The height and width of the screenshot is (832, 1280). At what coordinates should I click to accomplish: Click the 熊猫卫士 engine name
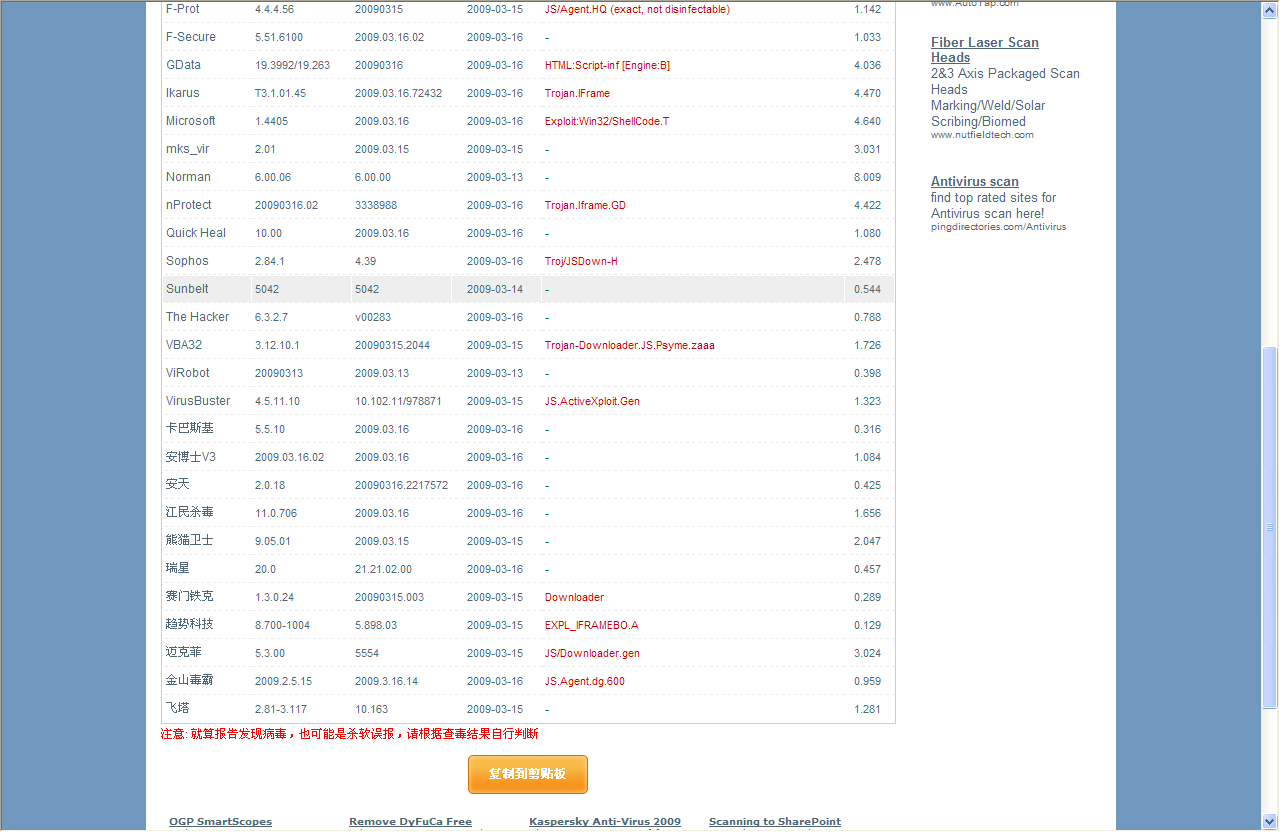click(190, 540)
